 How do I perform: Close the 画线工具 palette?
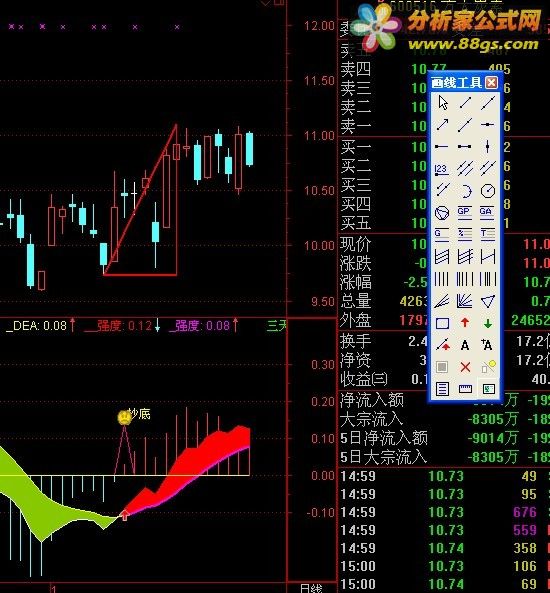491,82
